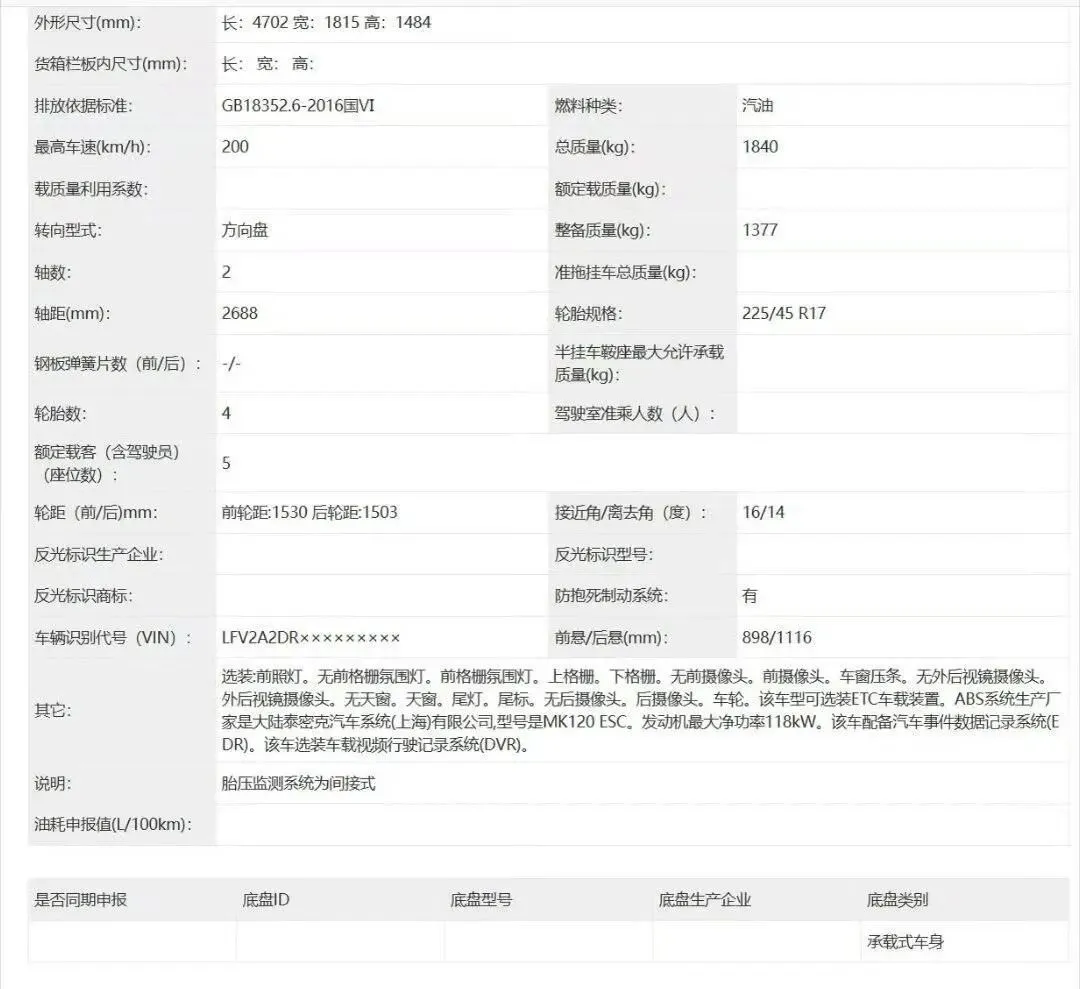The image size is (1080, 989).
Task: Click the 额定载质量(kg) label
Action: click(x=610, y=189)
